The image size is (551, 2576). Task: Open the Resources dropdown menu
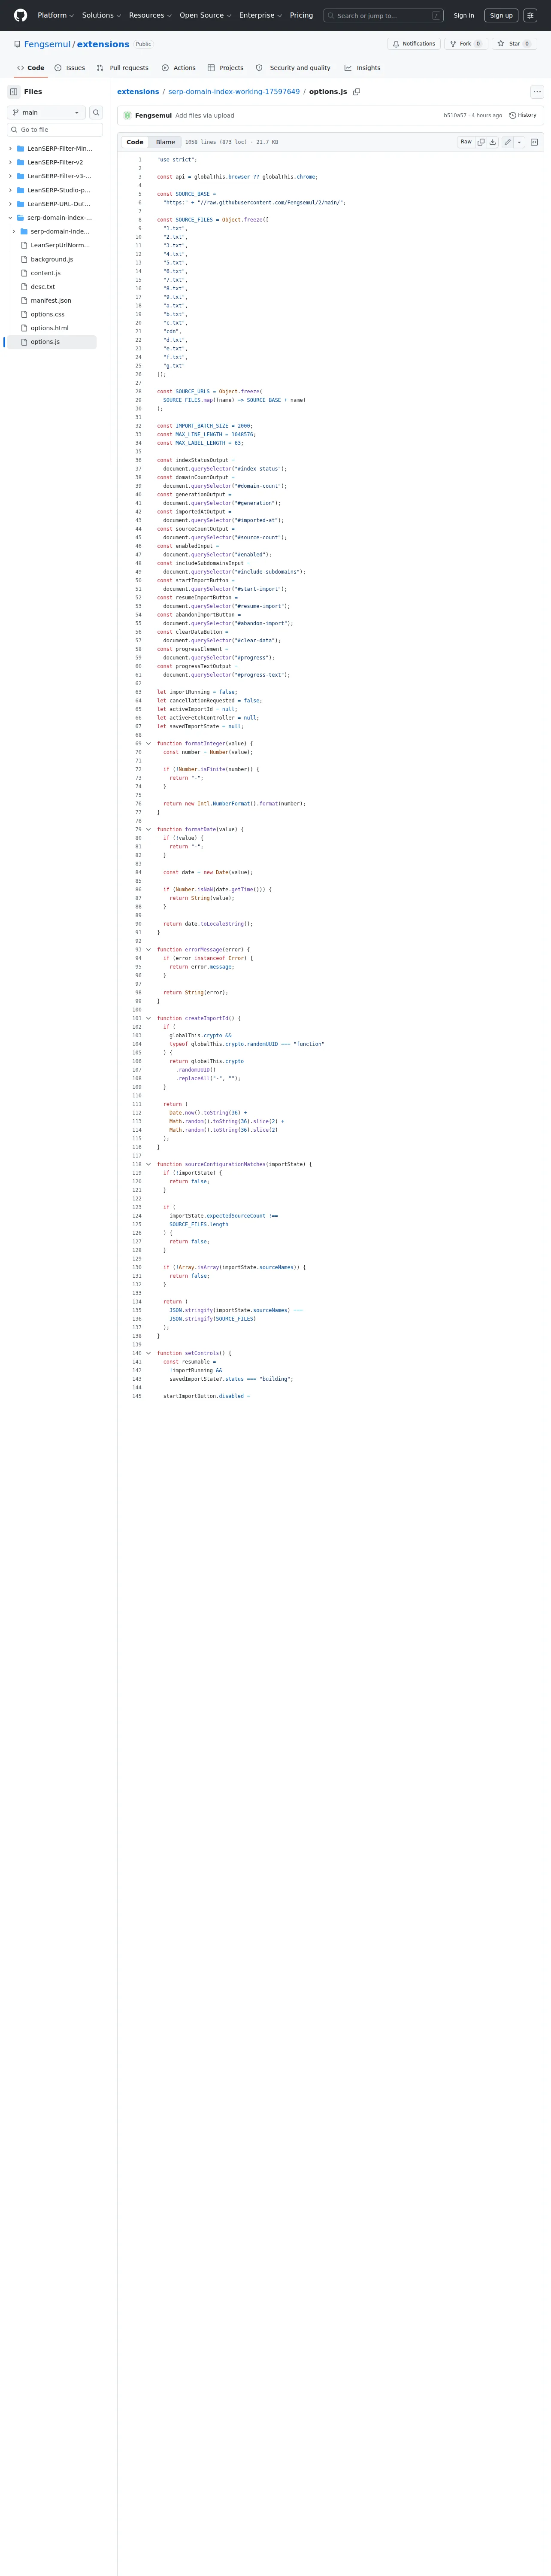click(x=150, y=15)
